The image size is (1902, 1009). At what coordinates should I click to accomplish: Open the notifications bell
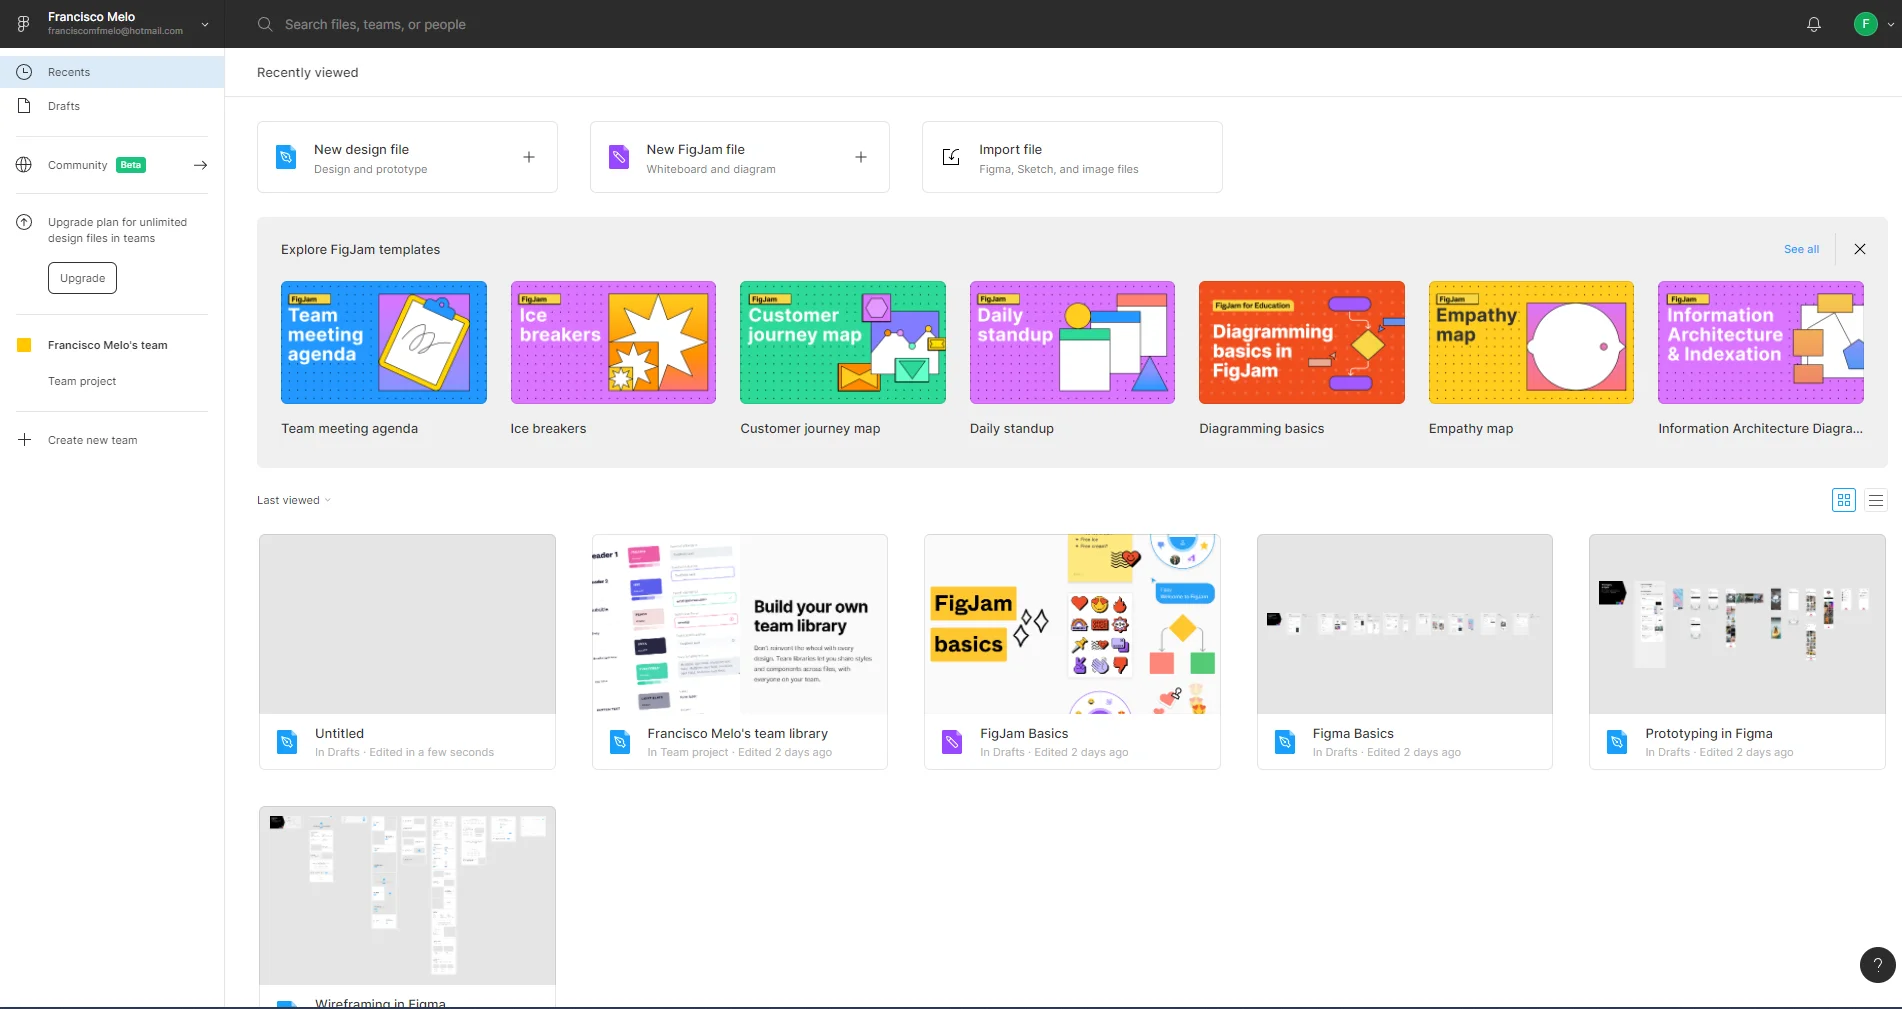tap(1813, 24)
